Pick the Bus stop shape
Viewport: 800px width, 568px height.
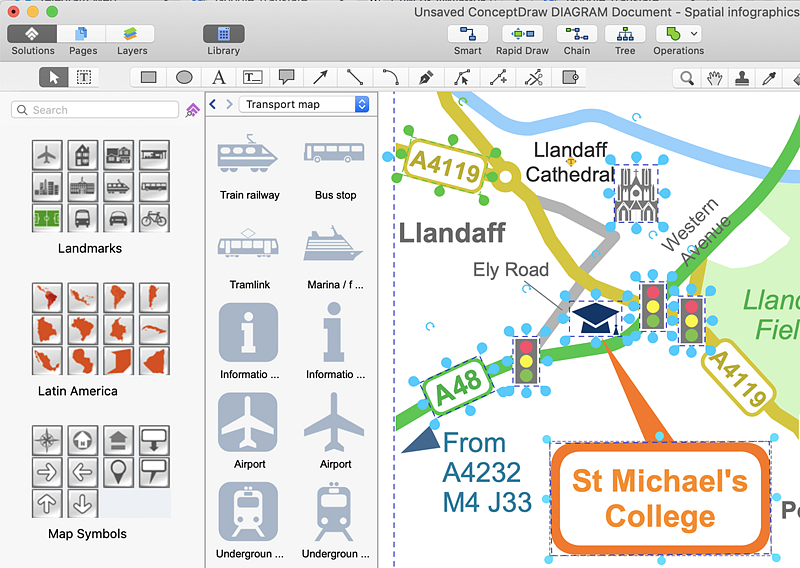334,152
